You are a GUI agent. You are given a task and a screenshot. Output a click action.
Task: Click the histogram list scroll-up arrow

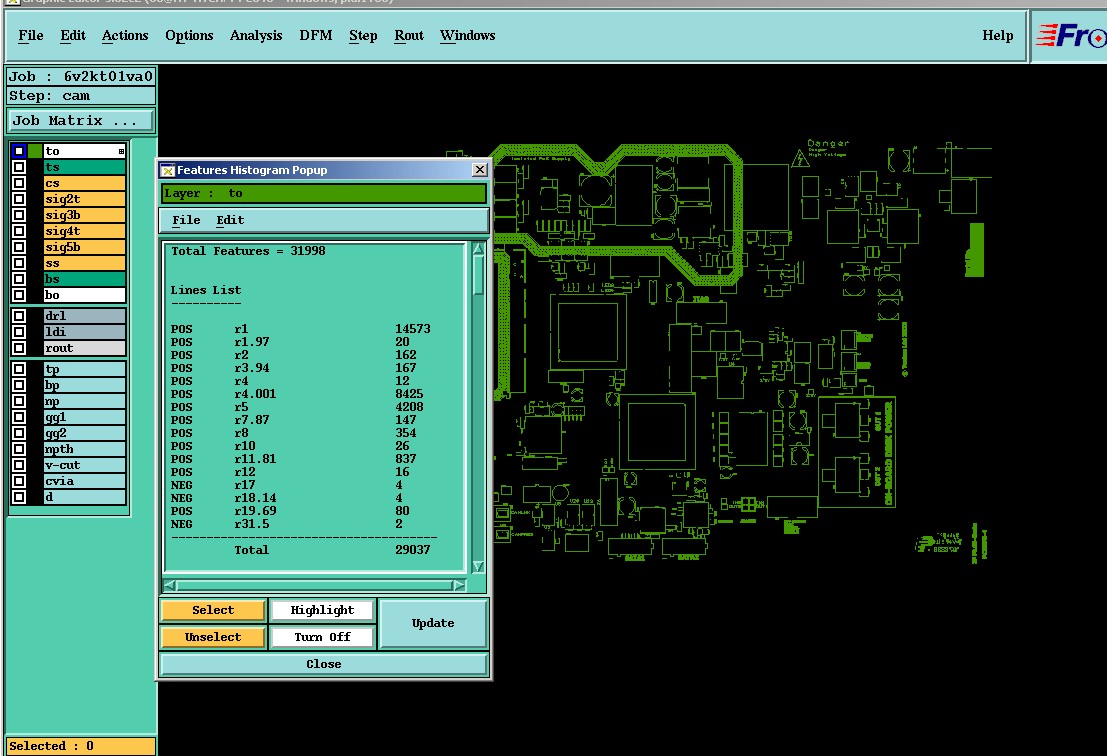tap(478, 250)
